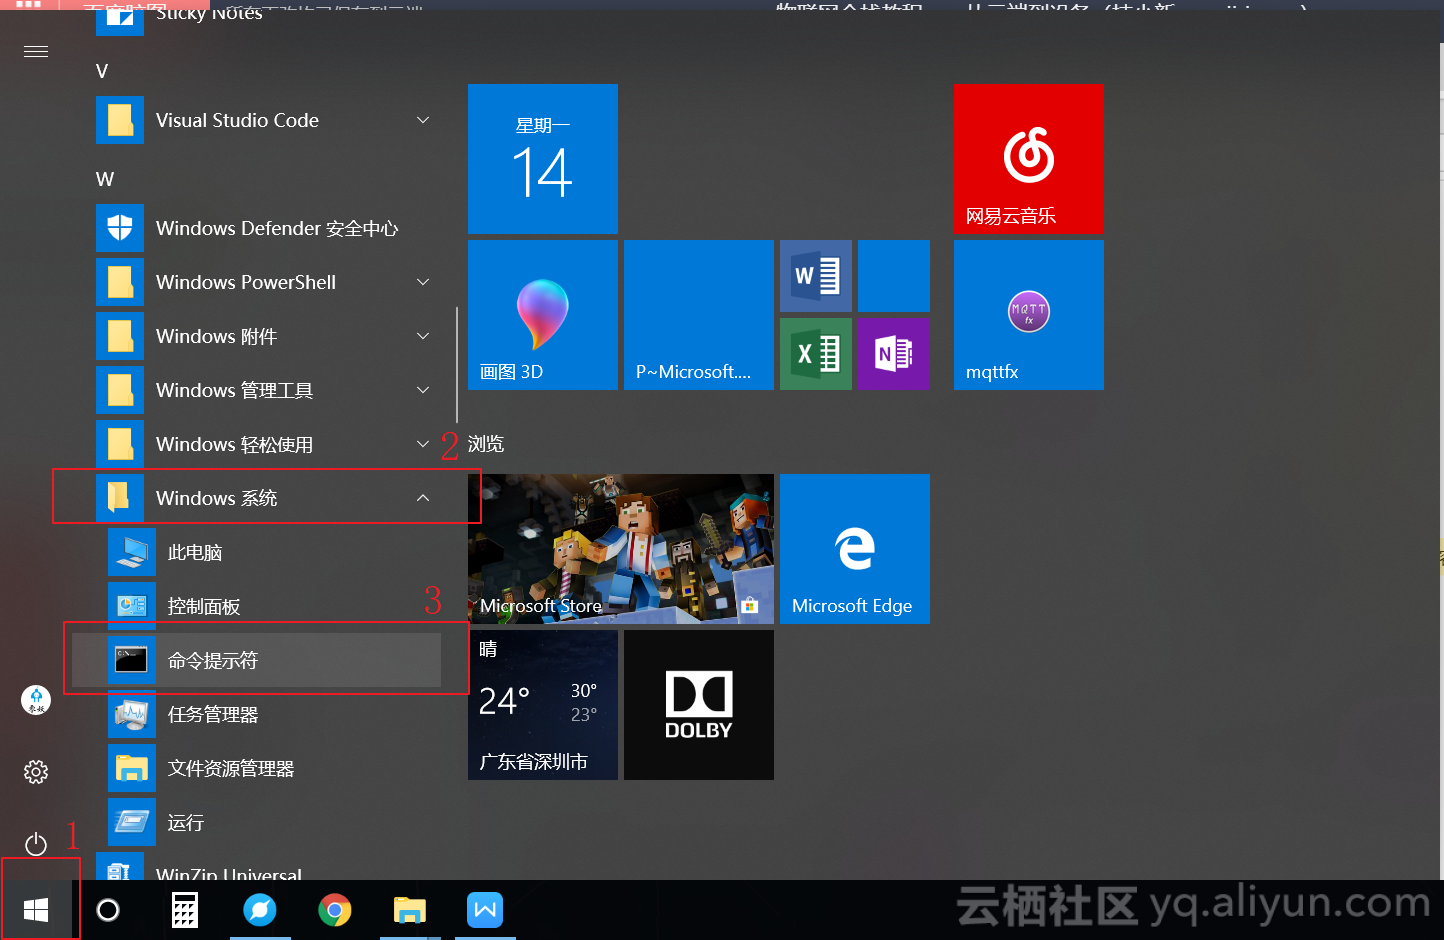1444x940 pixels.
Task: Launch Chrome from the taskbar
Action: (335, 910)
